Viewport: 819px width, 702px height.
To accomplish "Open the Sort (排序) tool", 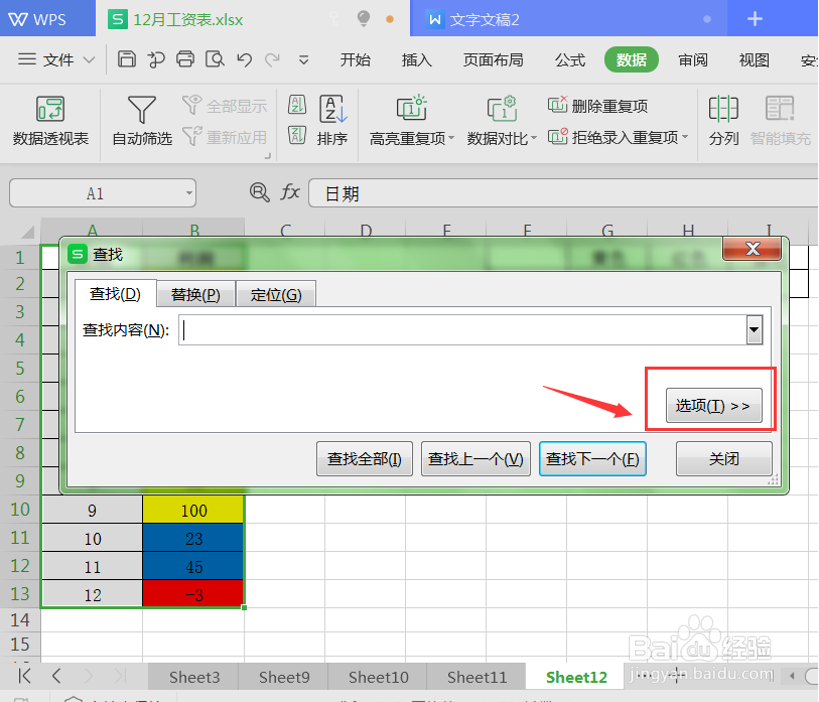I will [332, 121].
